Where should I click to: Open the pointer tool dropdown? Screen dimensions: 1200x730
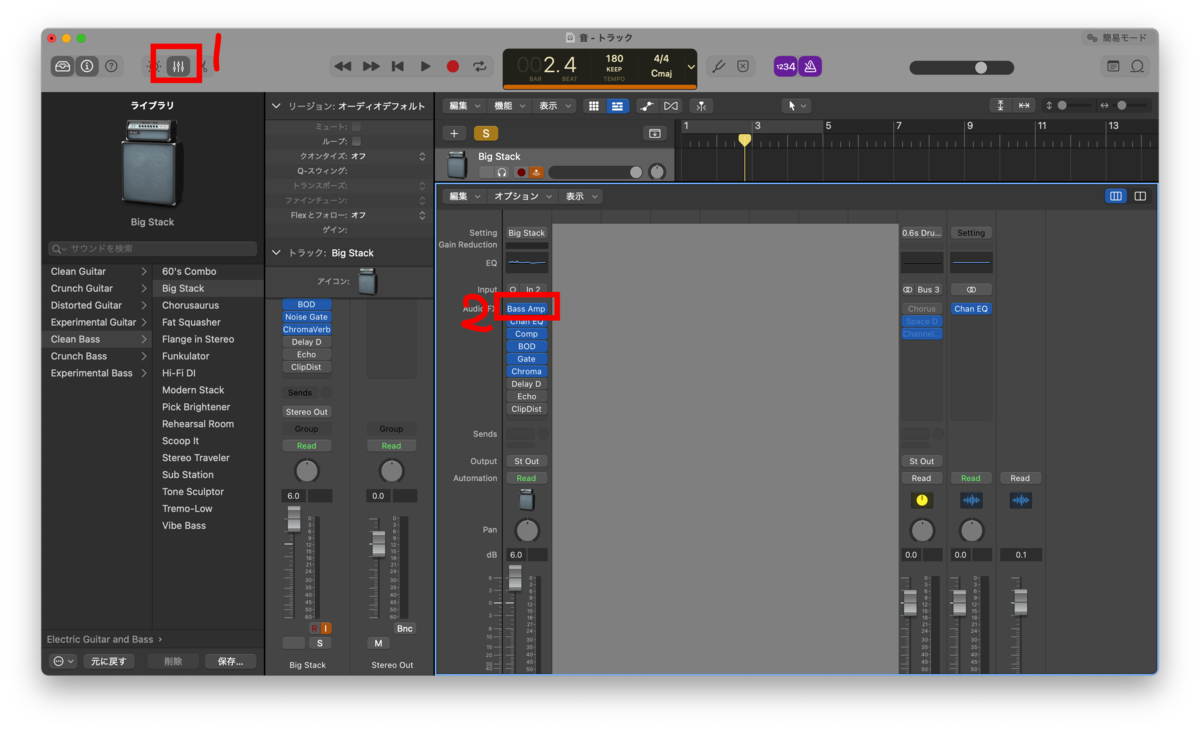click(x=796, y=106)
